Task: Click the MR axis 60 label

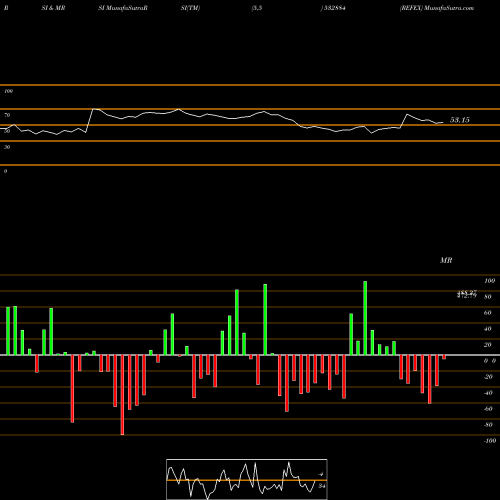Action: [x=488, y=313]
